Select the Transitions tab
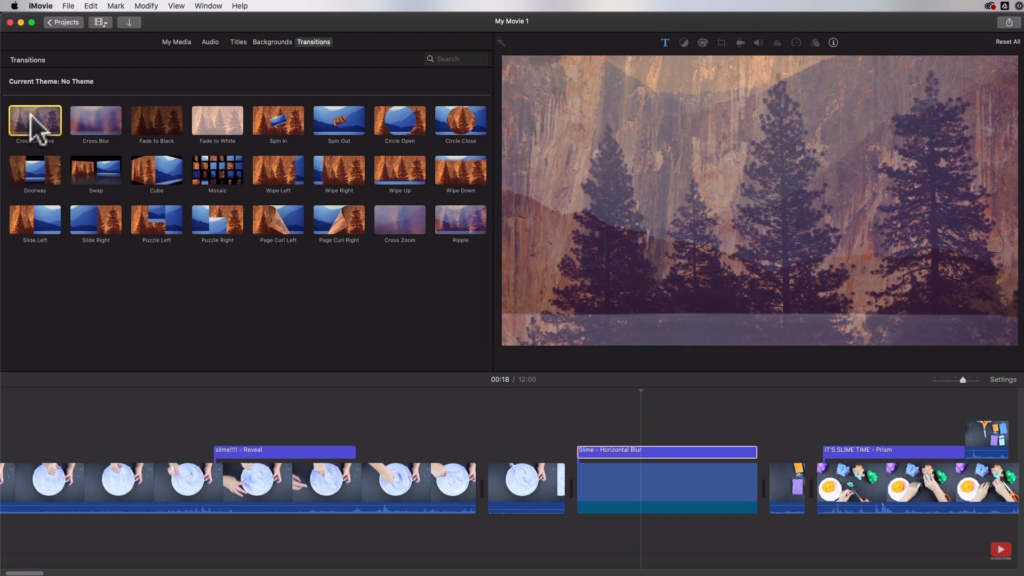This screenshot has height=576, width=1024. coord(313,42)
